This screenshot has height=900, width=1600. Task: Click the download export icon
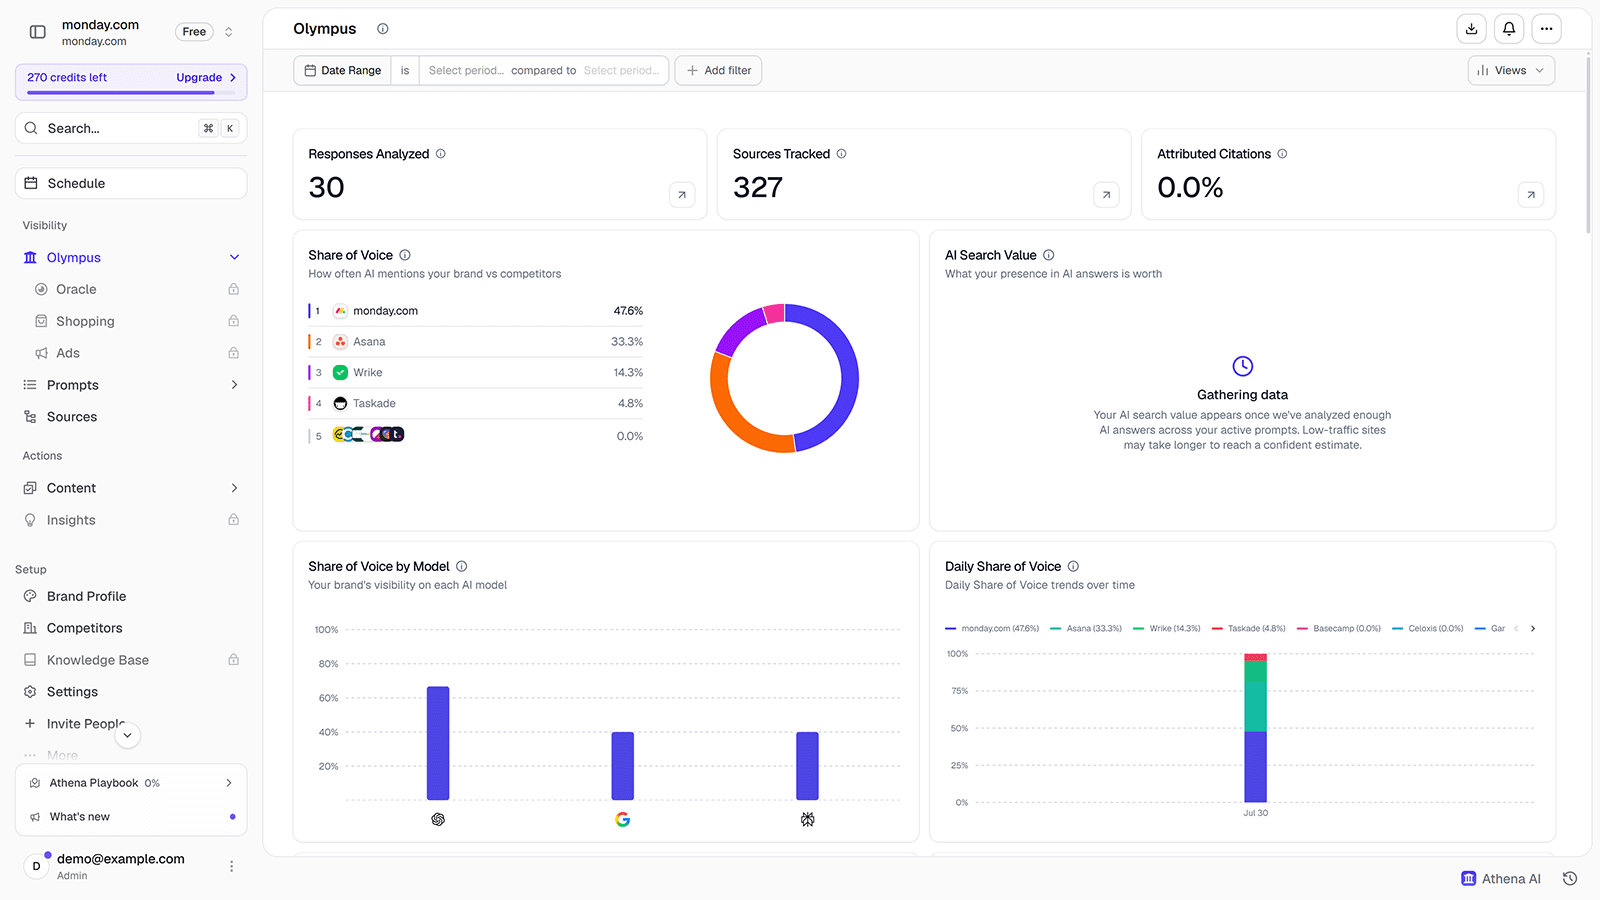point(1471,29)
